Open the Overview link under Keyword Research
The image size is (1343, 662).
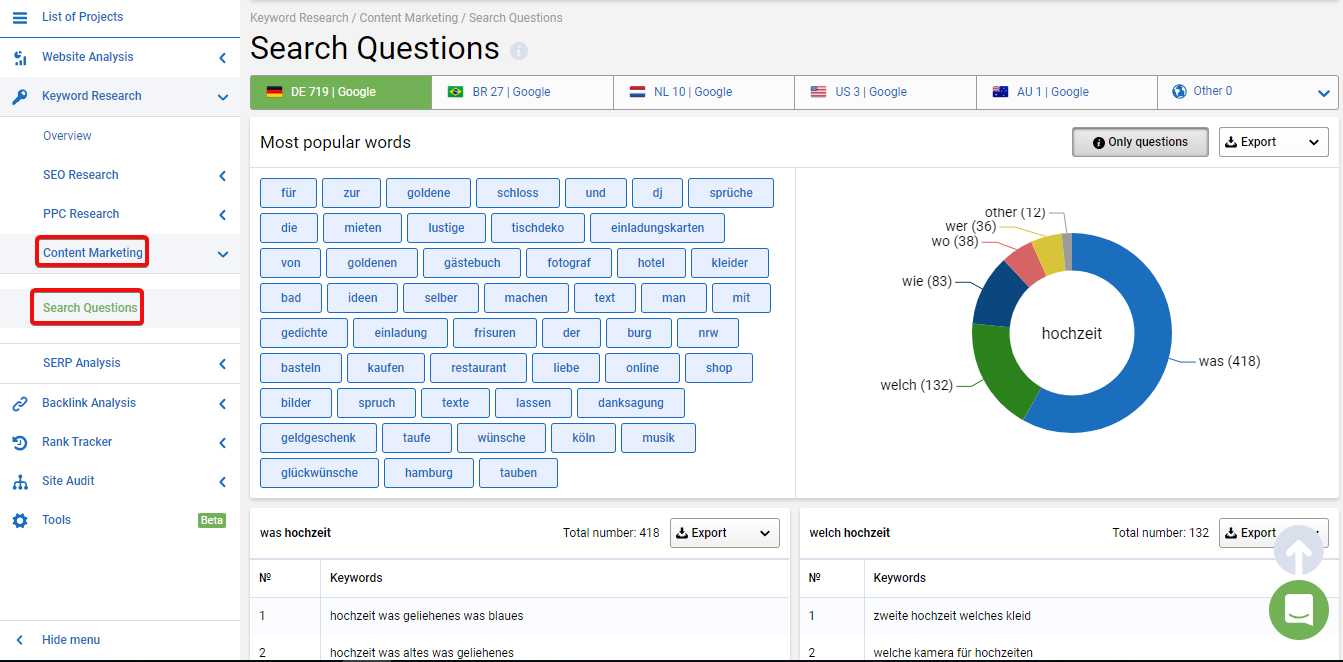67,136
